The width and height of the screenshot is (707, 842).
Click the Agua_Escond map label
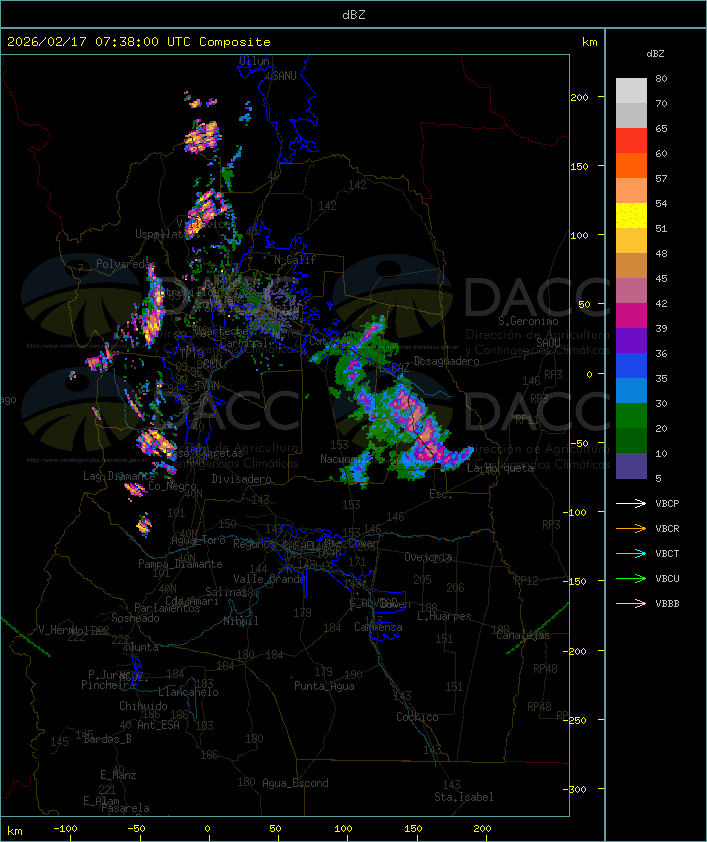pos(295,783)
